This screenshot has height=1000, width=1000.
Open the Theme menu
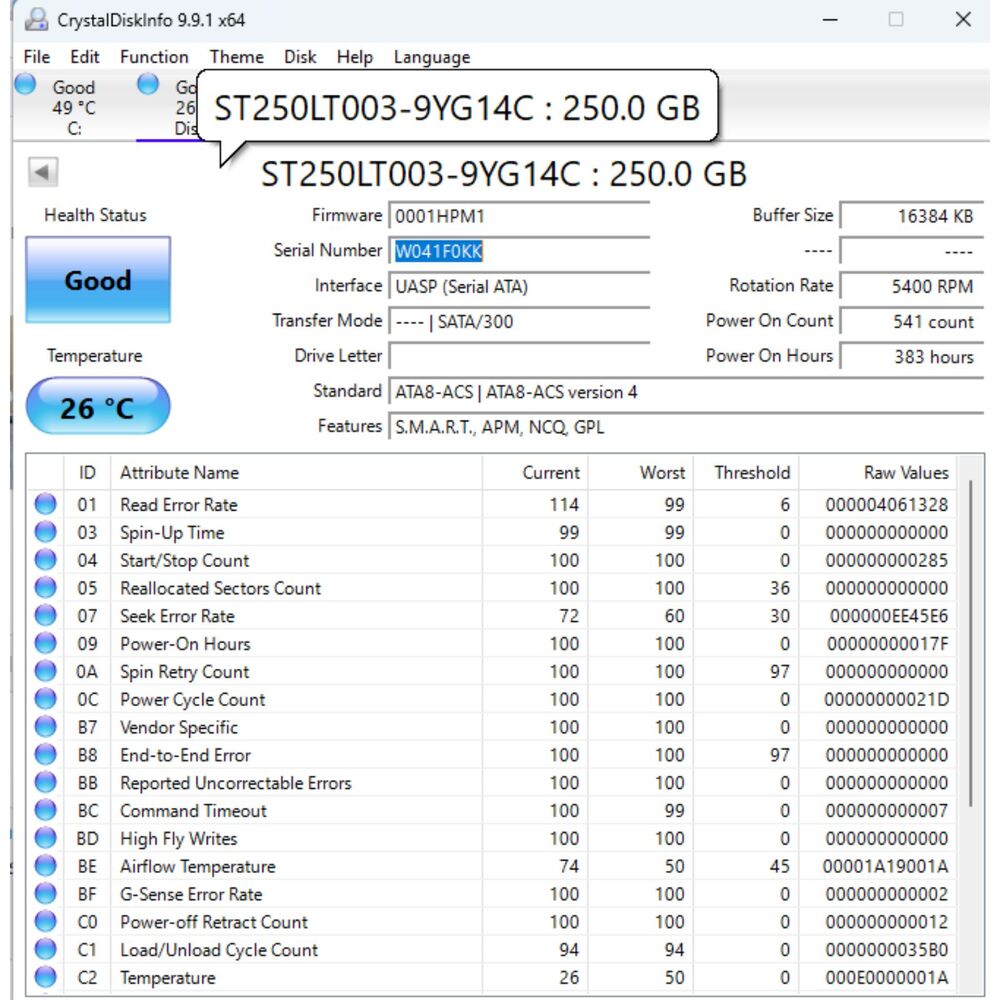tap(237, 57)
